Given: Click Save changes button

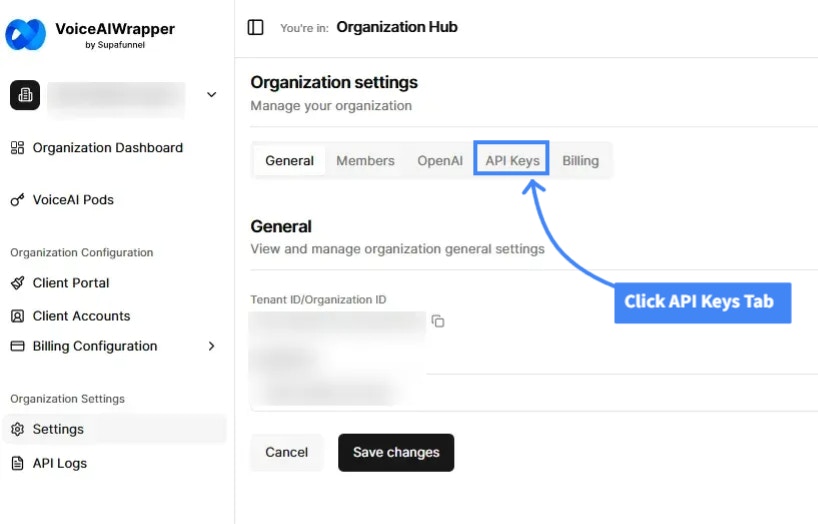Looking at the screenshot, I should 396,452.
